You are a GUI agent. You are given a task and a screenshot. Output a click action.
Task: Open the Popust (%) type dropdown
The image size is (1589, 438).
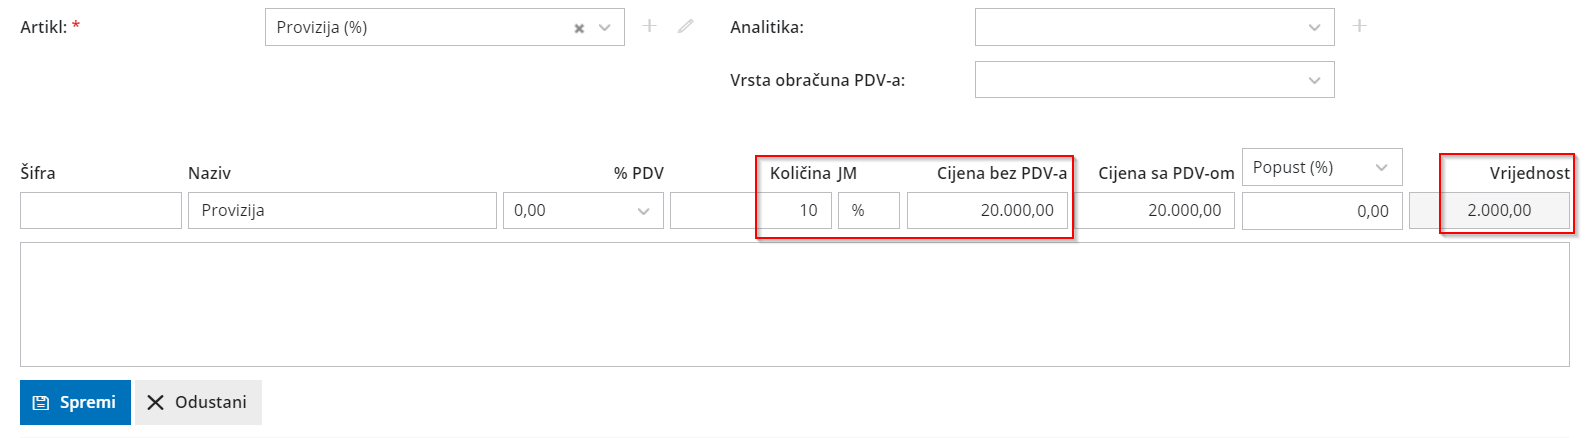click(1322, 167)
